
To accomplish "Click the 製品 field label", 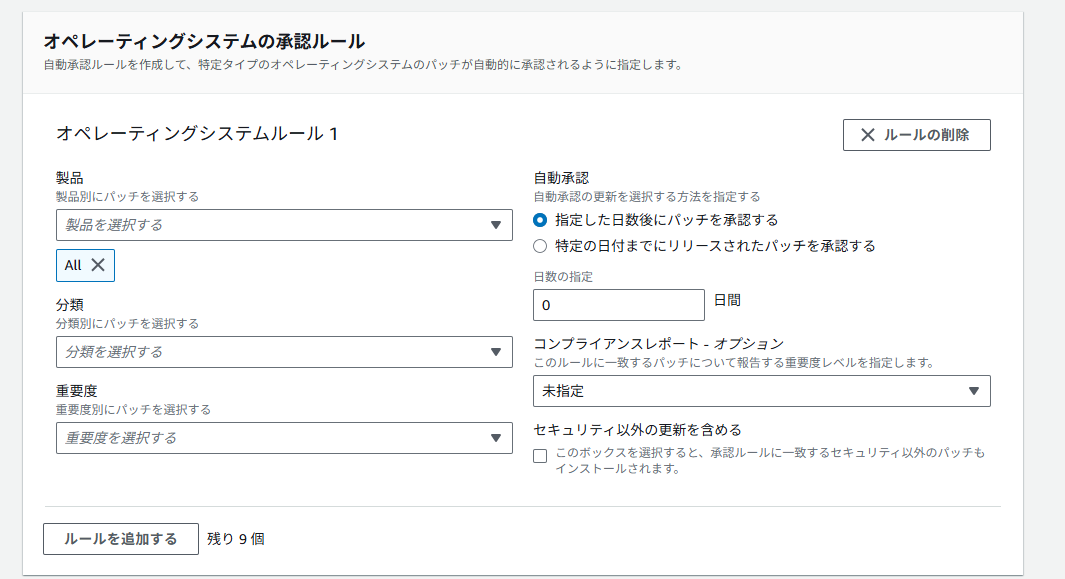I will coord(70,178).
